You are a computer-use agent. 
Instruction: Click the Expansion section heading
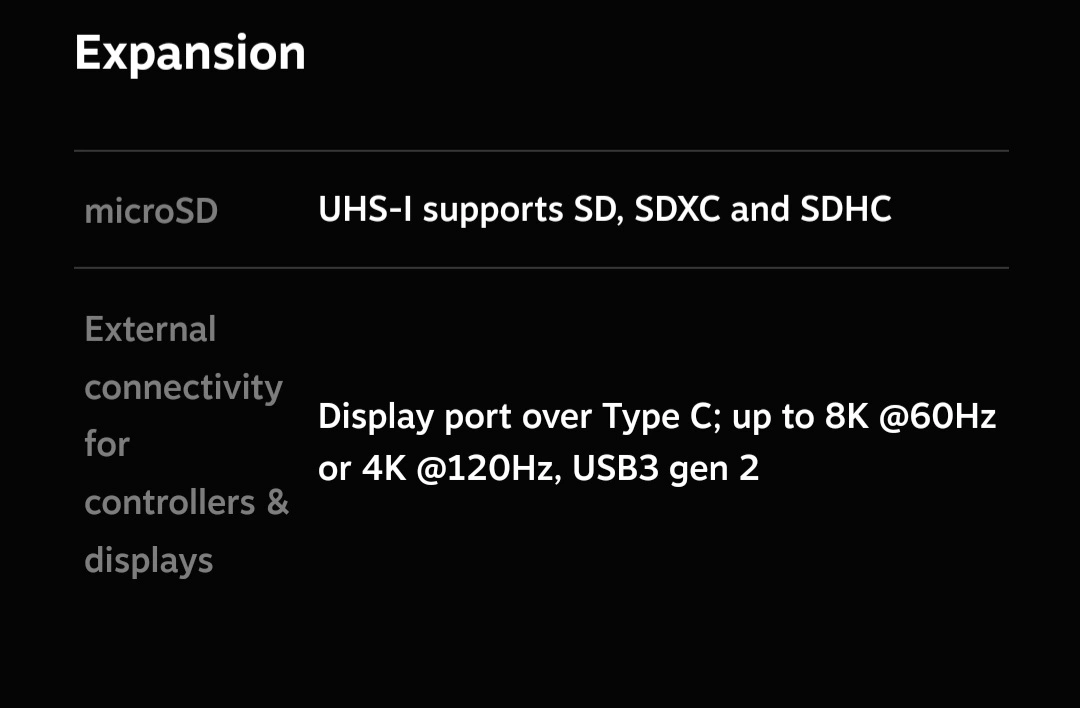click(190, 53)
